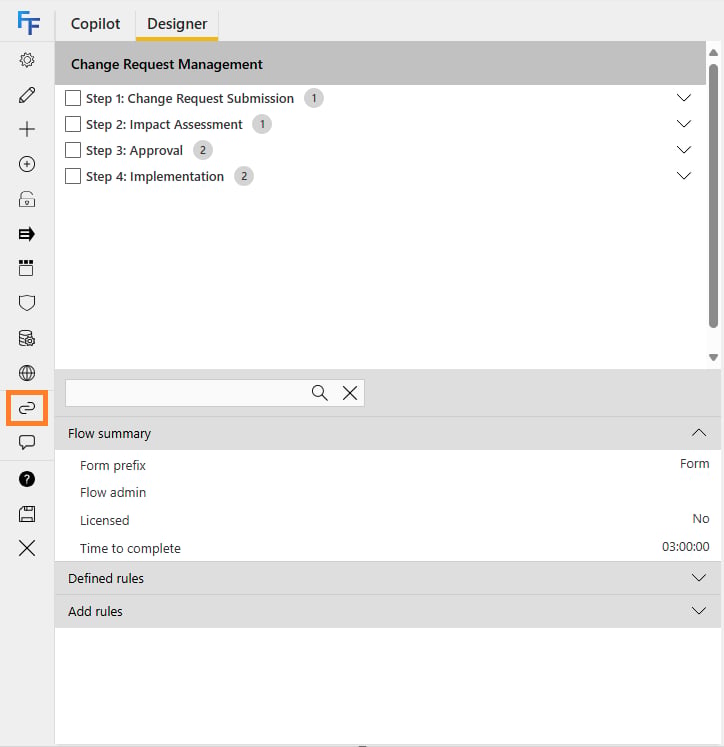
Task: Click the circled plus icon
Action: click(27, 164)
